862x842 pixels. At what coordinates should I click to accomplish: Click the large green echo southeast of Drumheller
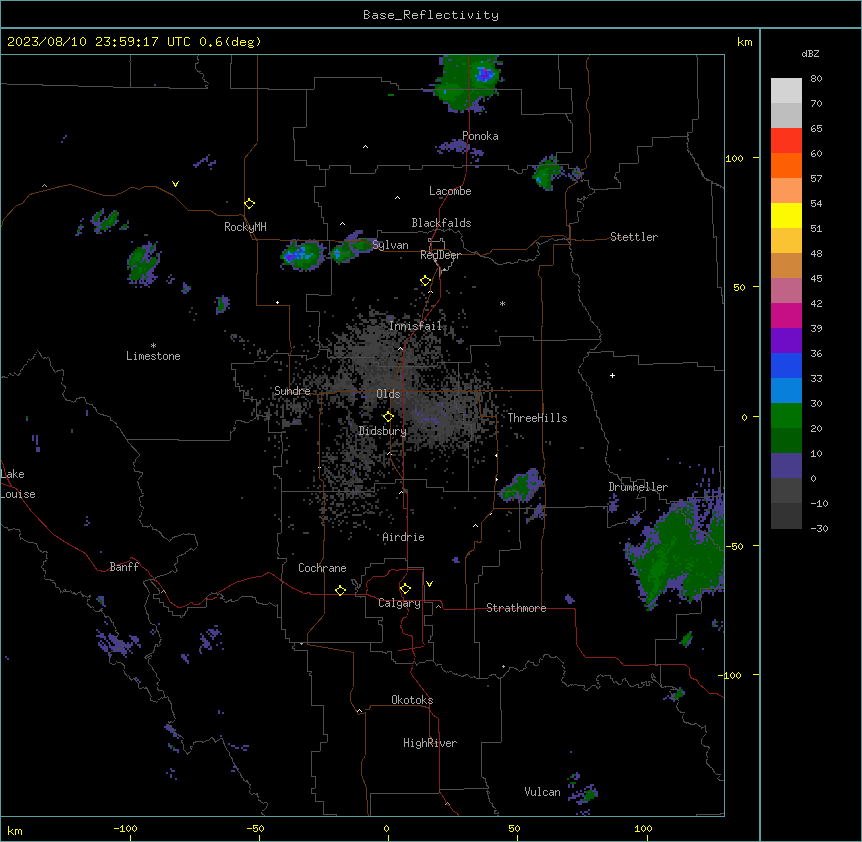[679, 552]
